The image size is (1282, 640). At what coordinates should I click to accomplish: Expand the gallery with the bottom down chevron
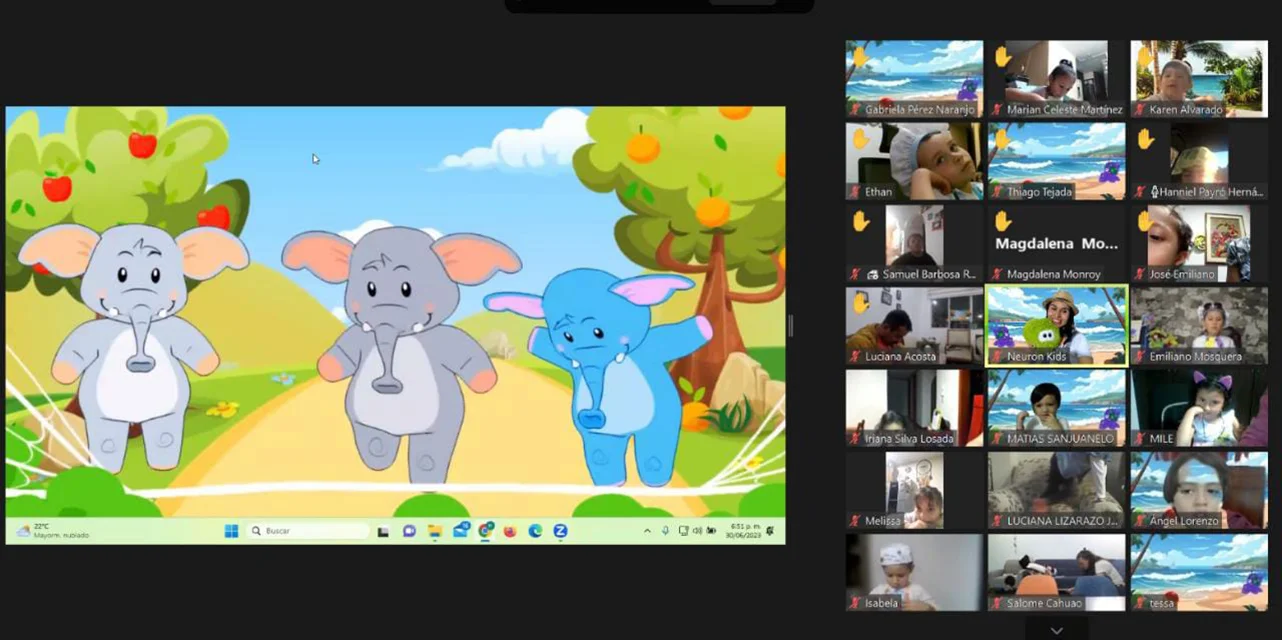click(1056, 631)
